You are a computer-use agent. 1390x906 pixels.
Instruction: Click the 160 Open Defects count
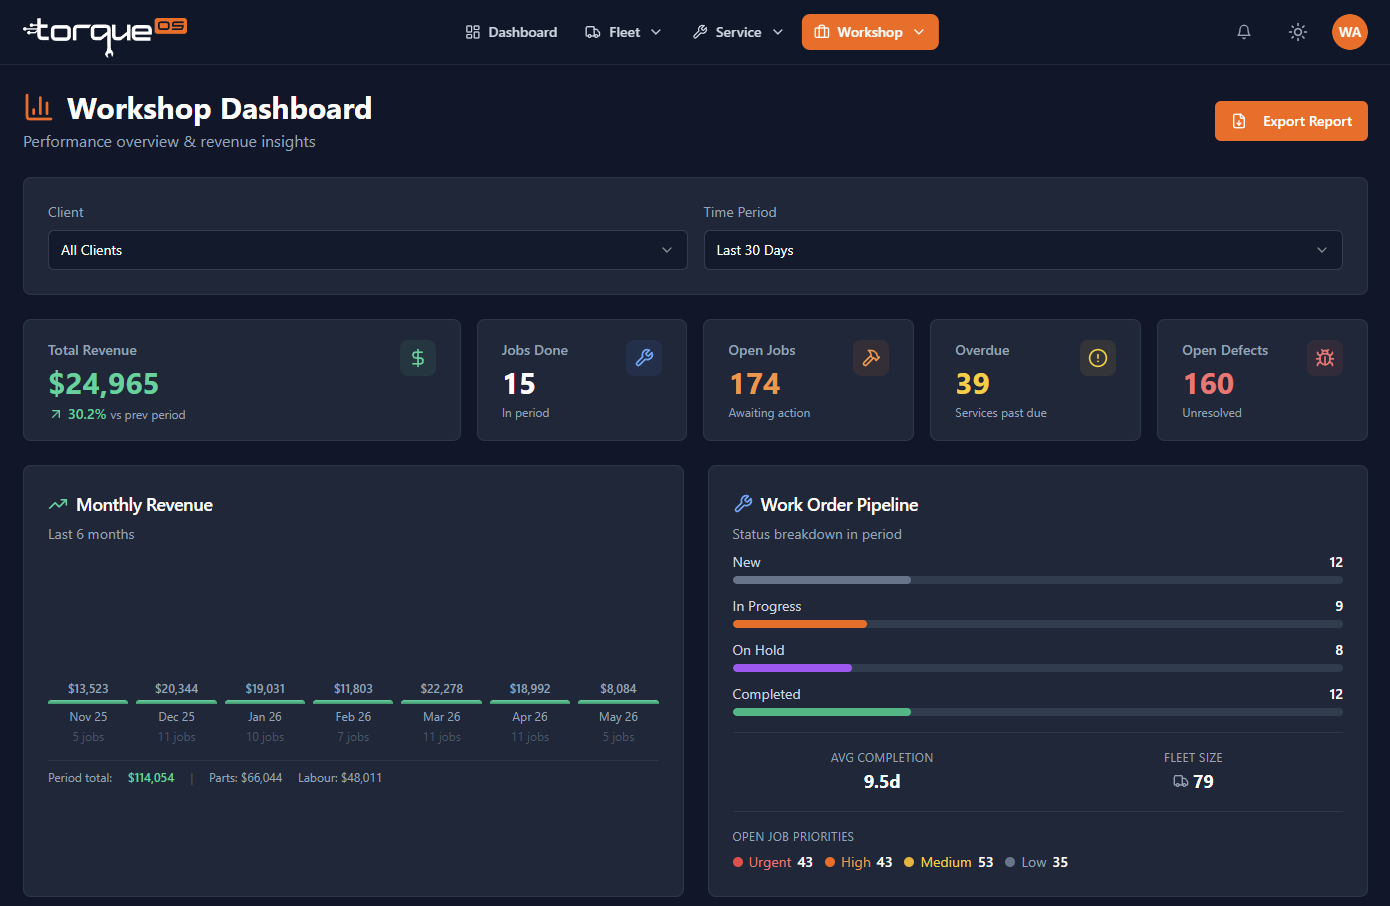(x=1208, y=384)
